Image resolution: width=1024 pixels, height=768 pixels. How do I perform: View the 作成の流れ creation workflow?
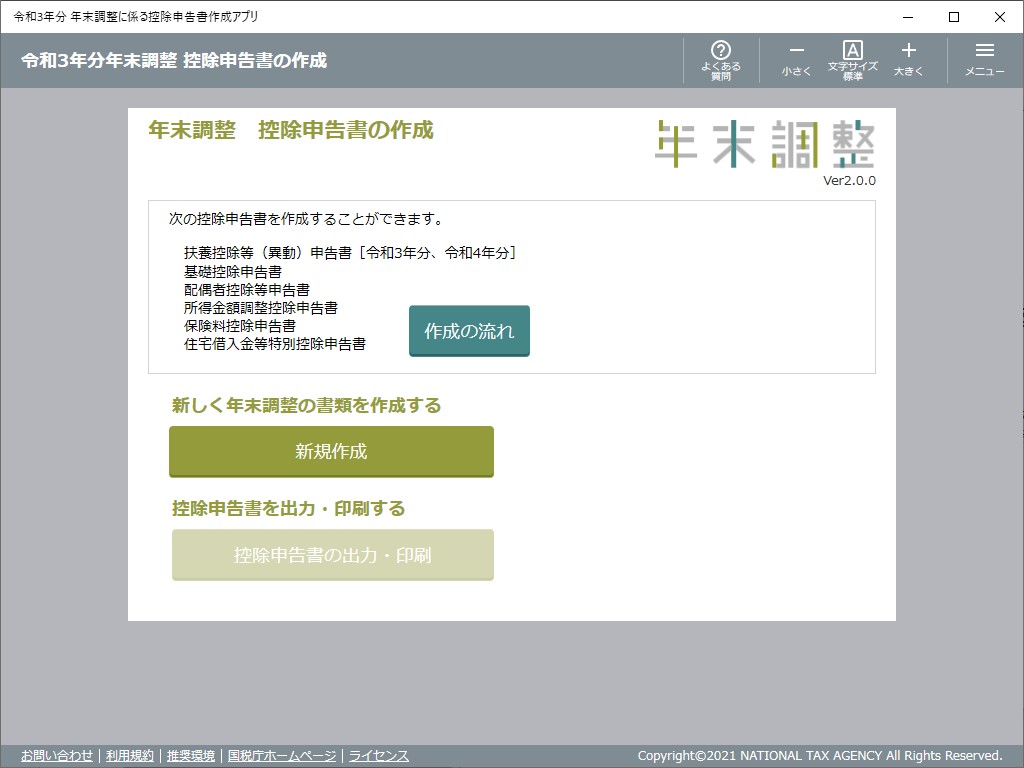[468, 330]
